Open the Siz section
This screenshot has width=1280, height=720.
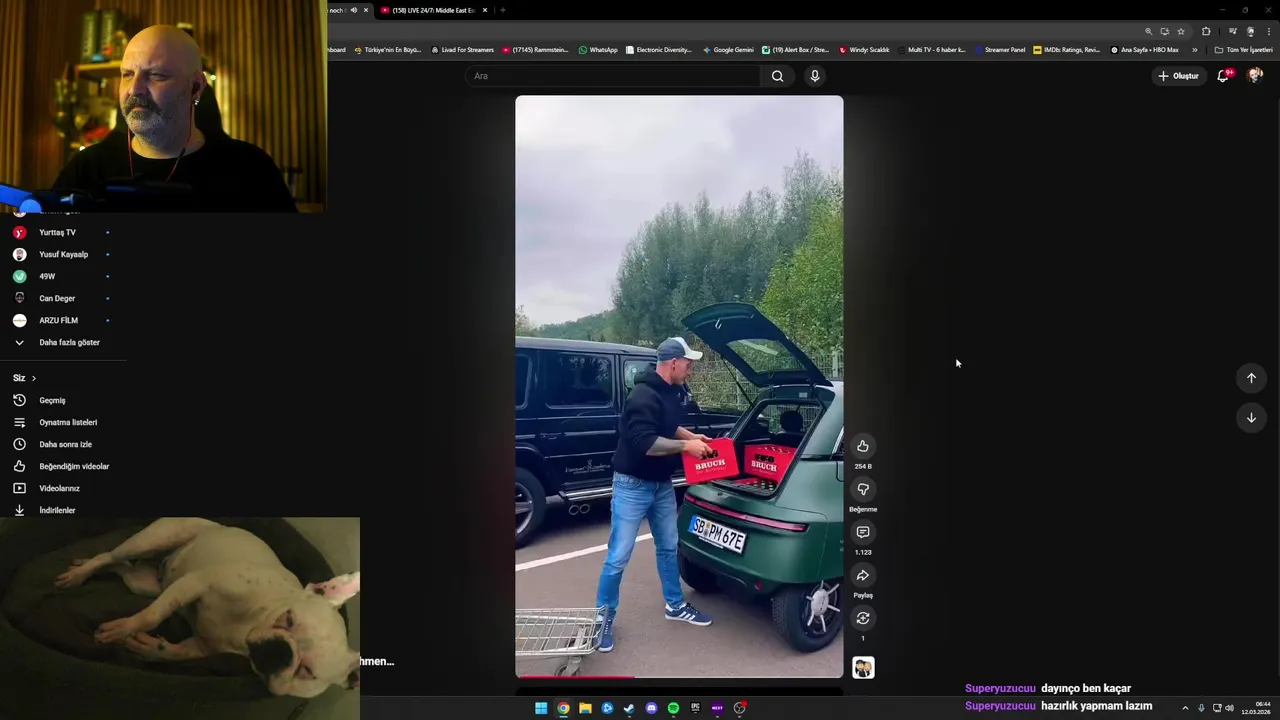coord(25,378)
